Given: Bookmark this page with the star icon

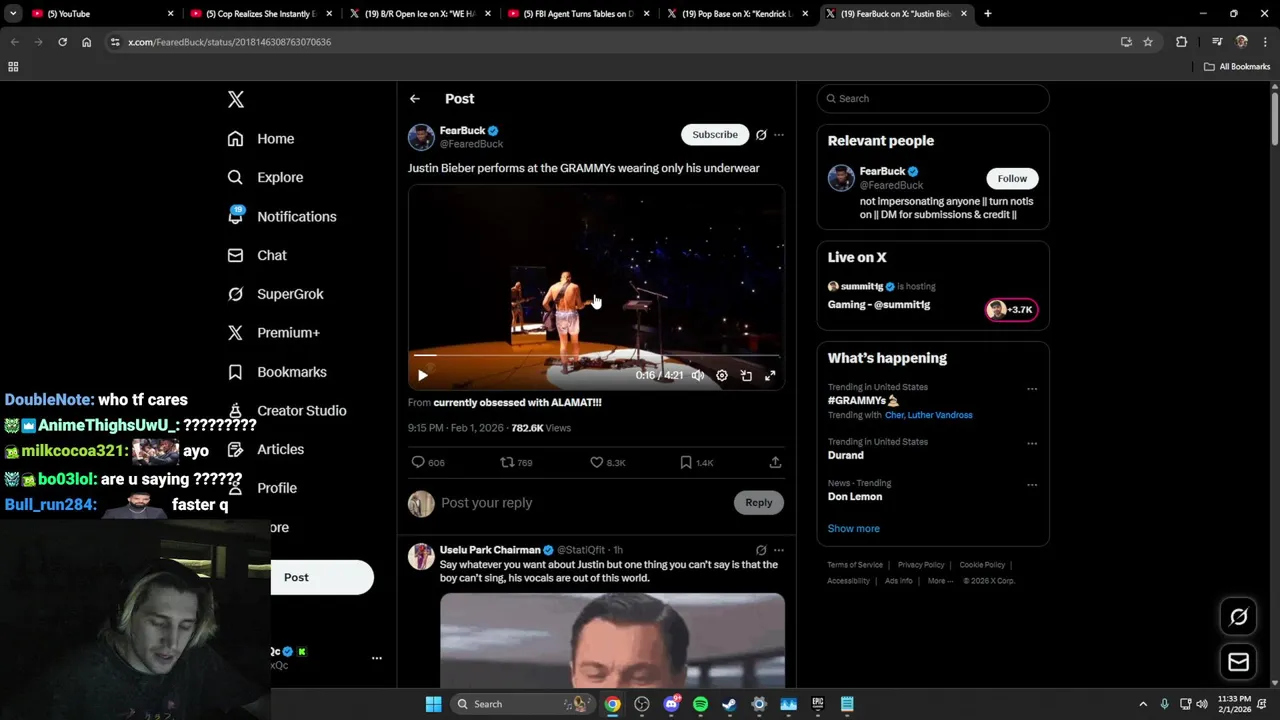Looking at the screenshot, I should (x=1148, y=42).
